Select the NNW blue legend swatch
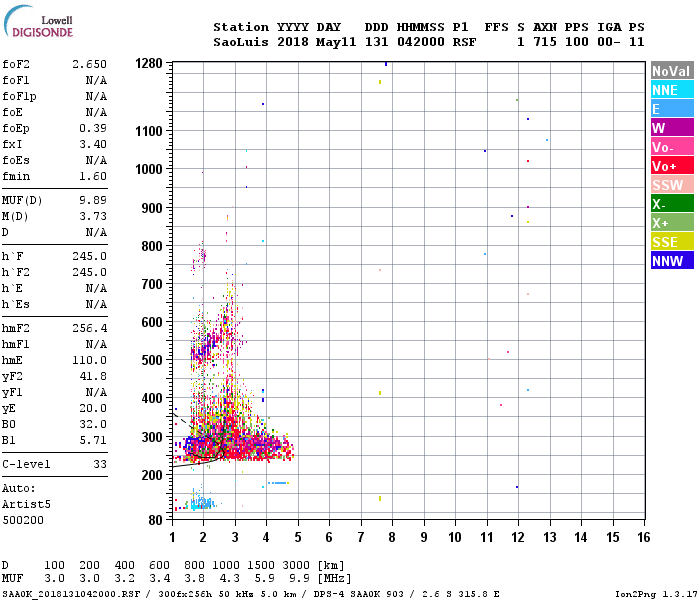The image size is (700, 600). 672,261
